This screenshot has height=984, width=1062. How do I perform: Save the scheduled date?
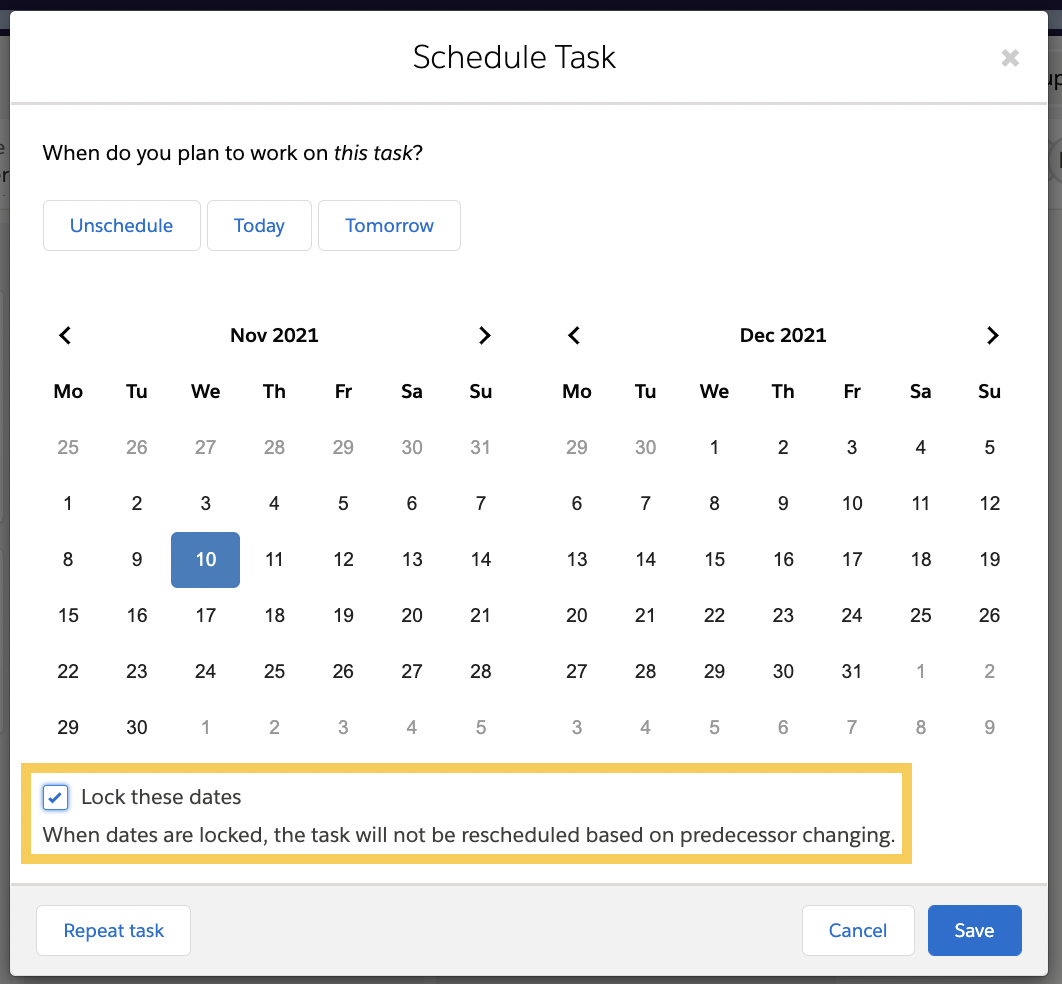[x=975, y=930]
